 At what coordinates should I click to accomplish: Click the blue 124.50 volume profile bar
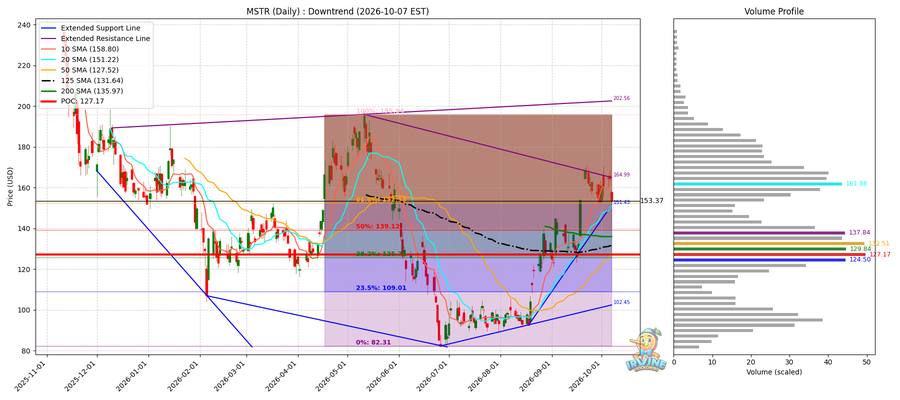pyautogui.click(x=759, y=260)
